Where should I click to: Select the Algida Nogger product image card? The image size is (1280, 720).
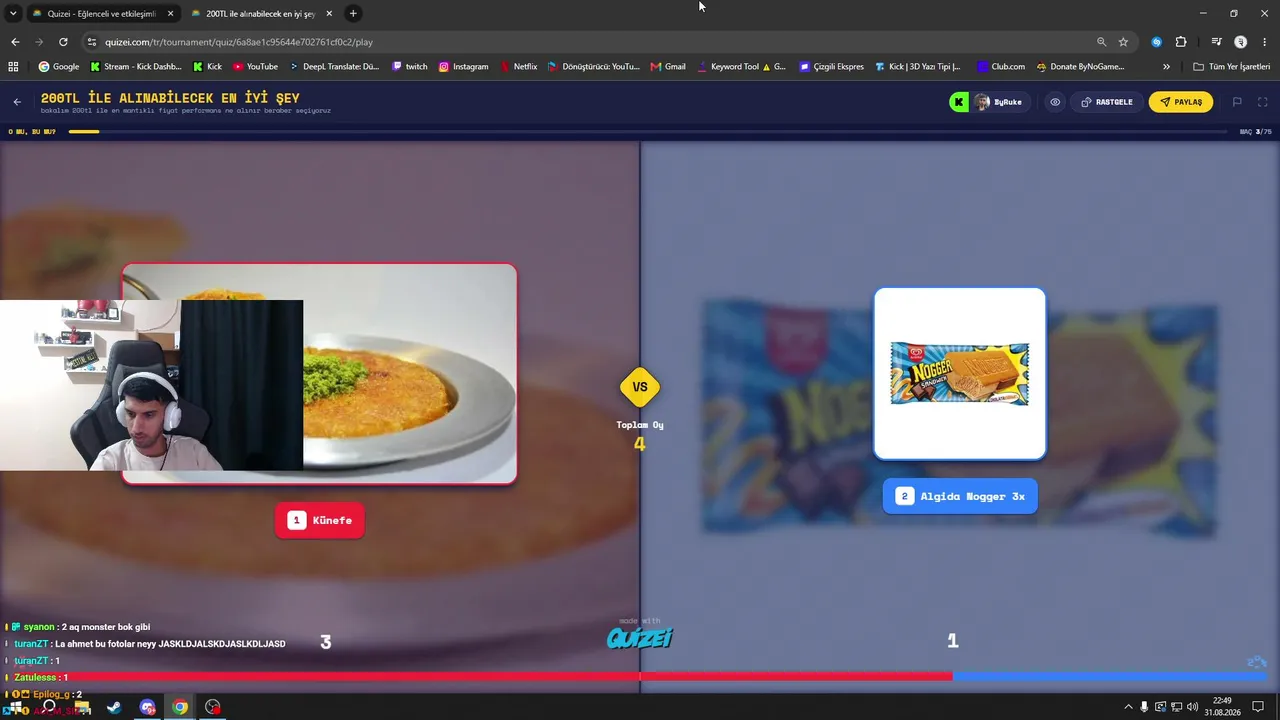(960, 374)
